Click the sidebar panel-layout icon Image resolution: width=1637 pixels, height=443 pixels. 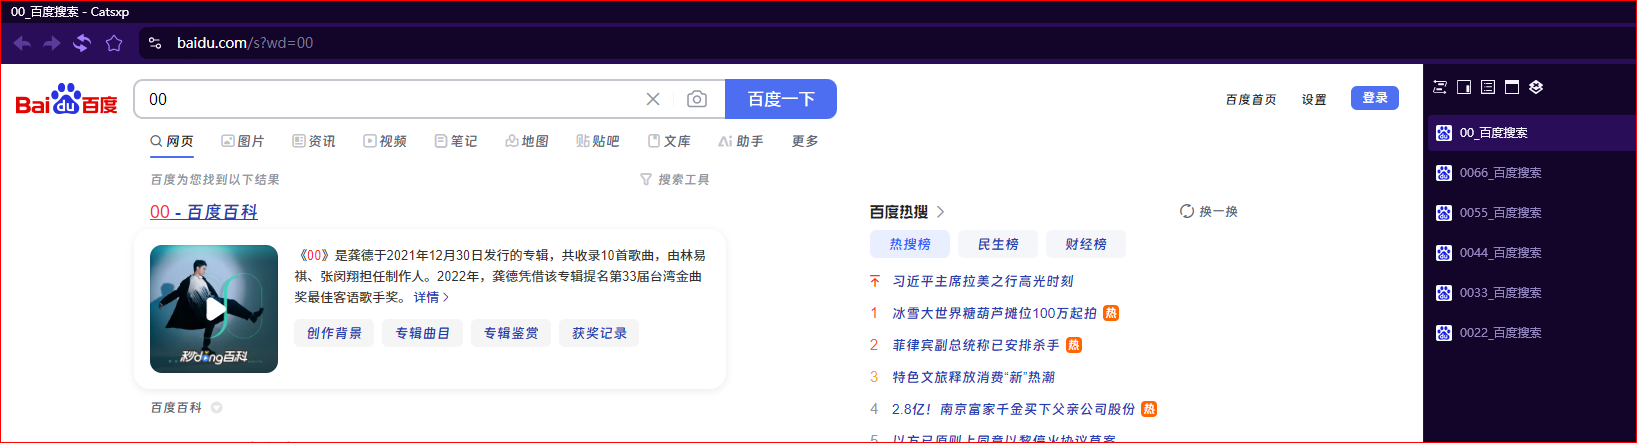tap(1464, 87)
